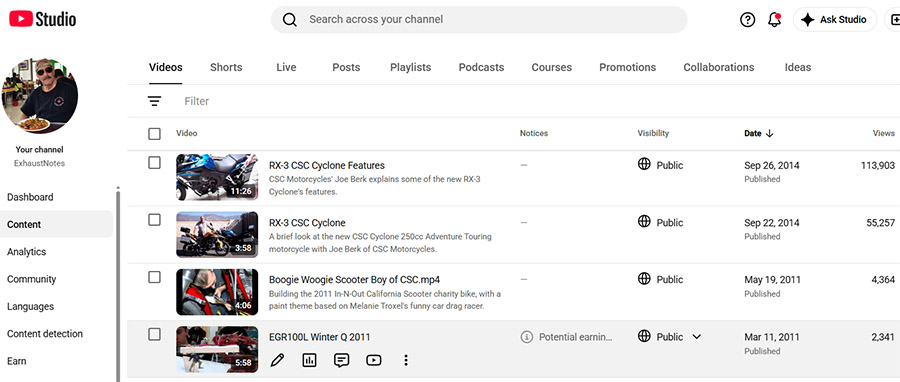Click the ExhaustNotes channel name

point(40,163)
